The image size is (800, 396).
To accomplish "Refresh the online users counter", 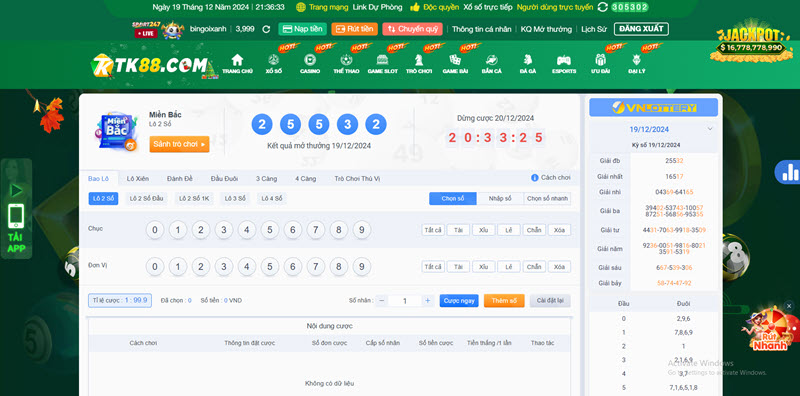I will [603, 7].
